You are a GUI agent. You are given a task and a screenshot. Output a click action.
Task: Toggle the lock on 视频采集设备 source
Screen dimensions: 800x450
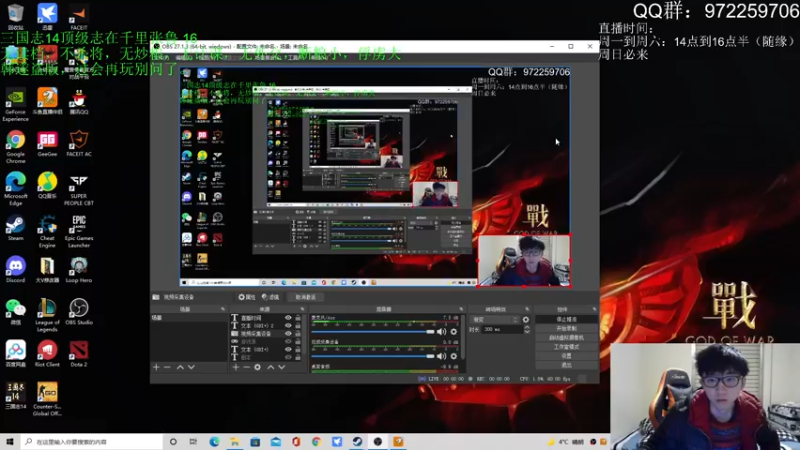(x=298, y=334)
